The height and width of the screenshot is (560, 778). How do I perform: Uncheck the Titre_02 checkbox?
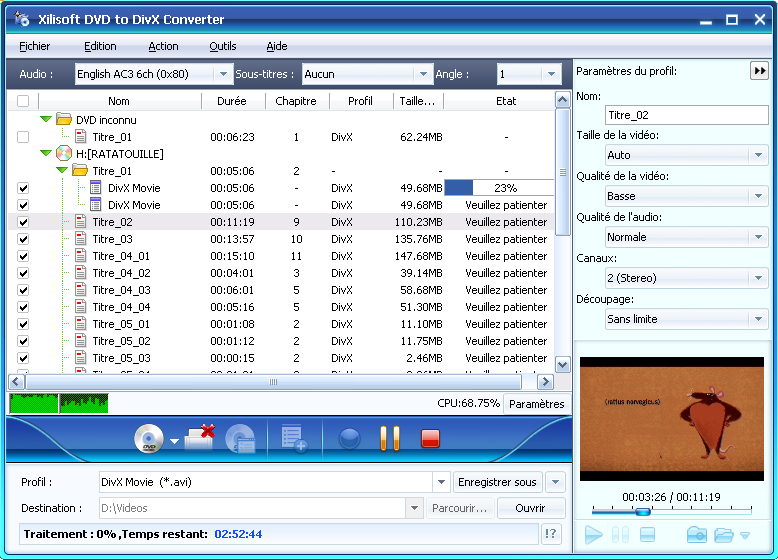(23, 222)
